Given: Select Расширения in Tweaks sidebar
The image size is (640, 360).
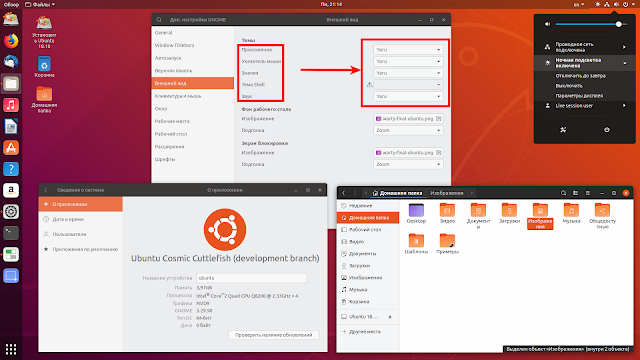Looking at the screenshot, I should 193,147.
